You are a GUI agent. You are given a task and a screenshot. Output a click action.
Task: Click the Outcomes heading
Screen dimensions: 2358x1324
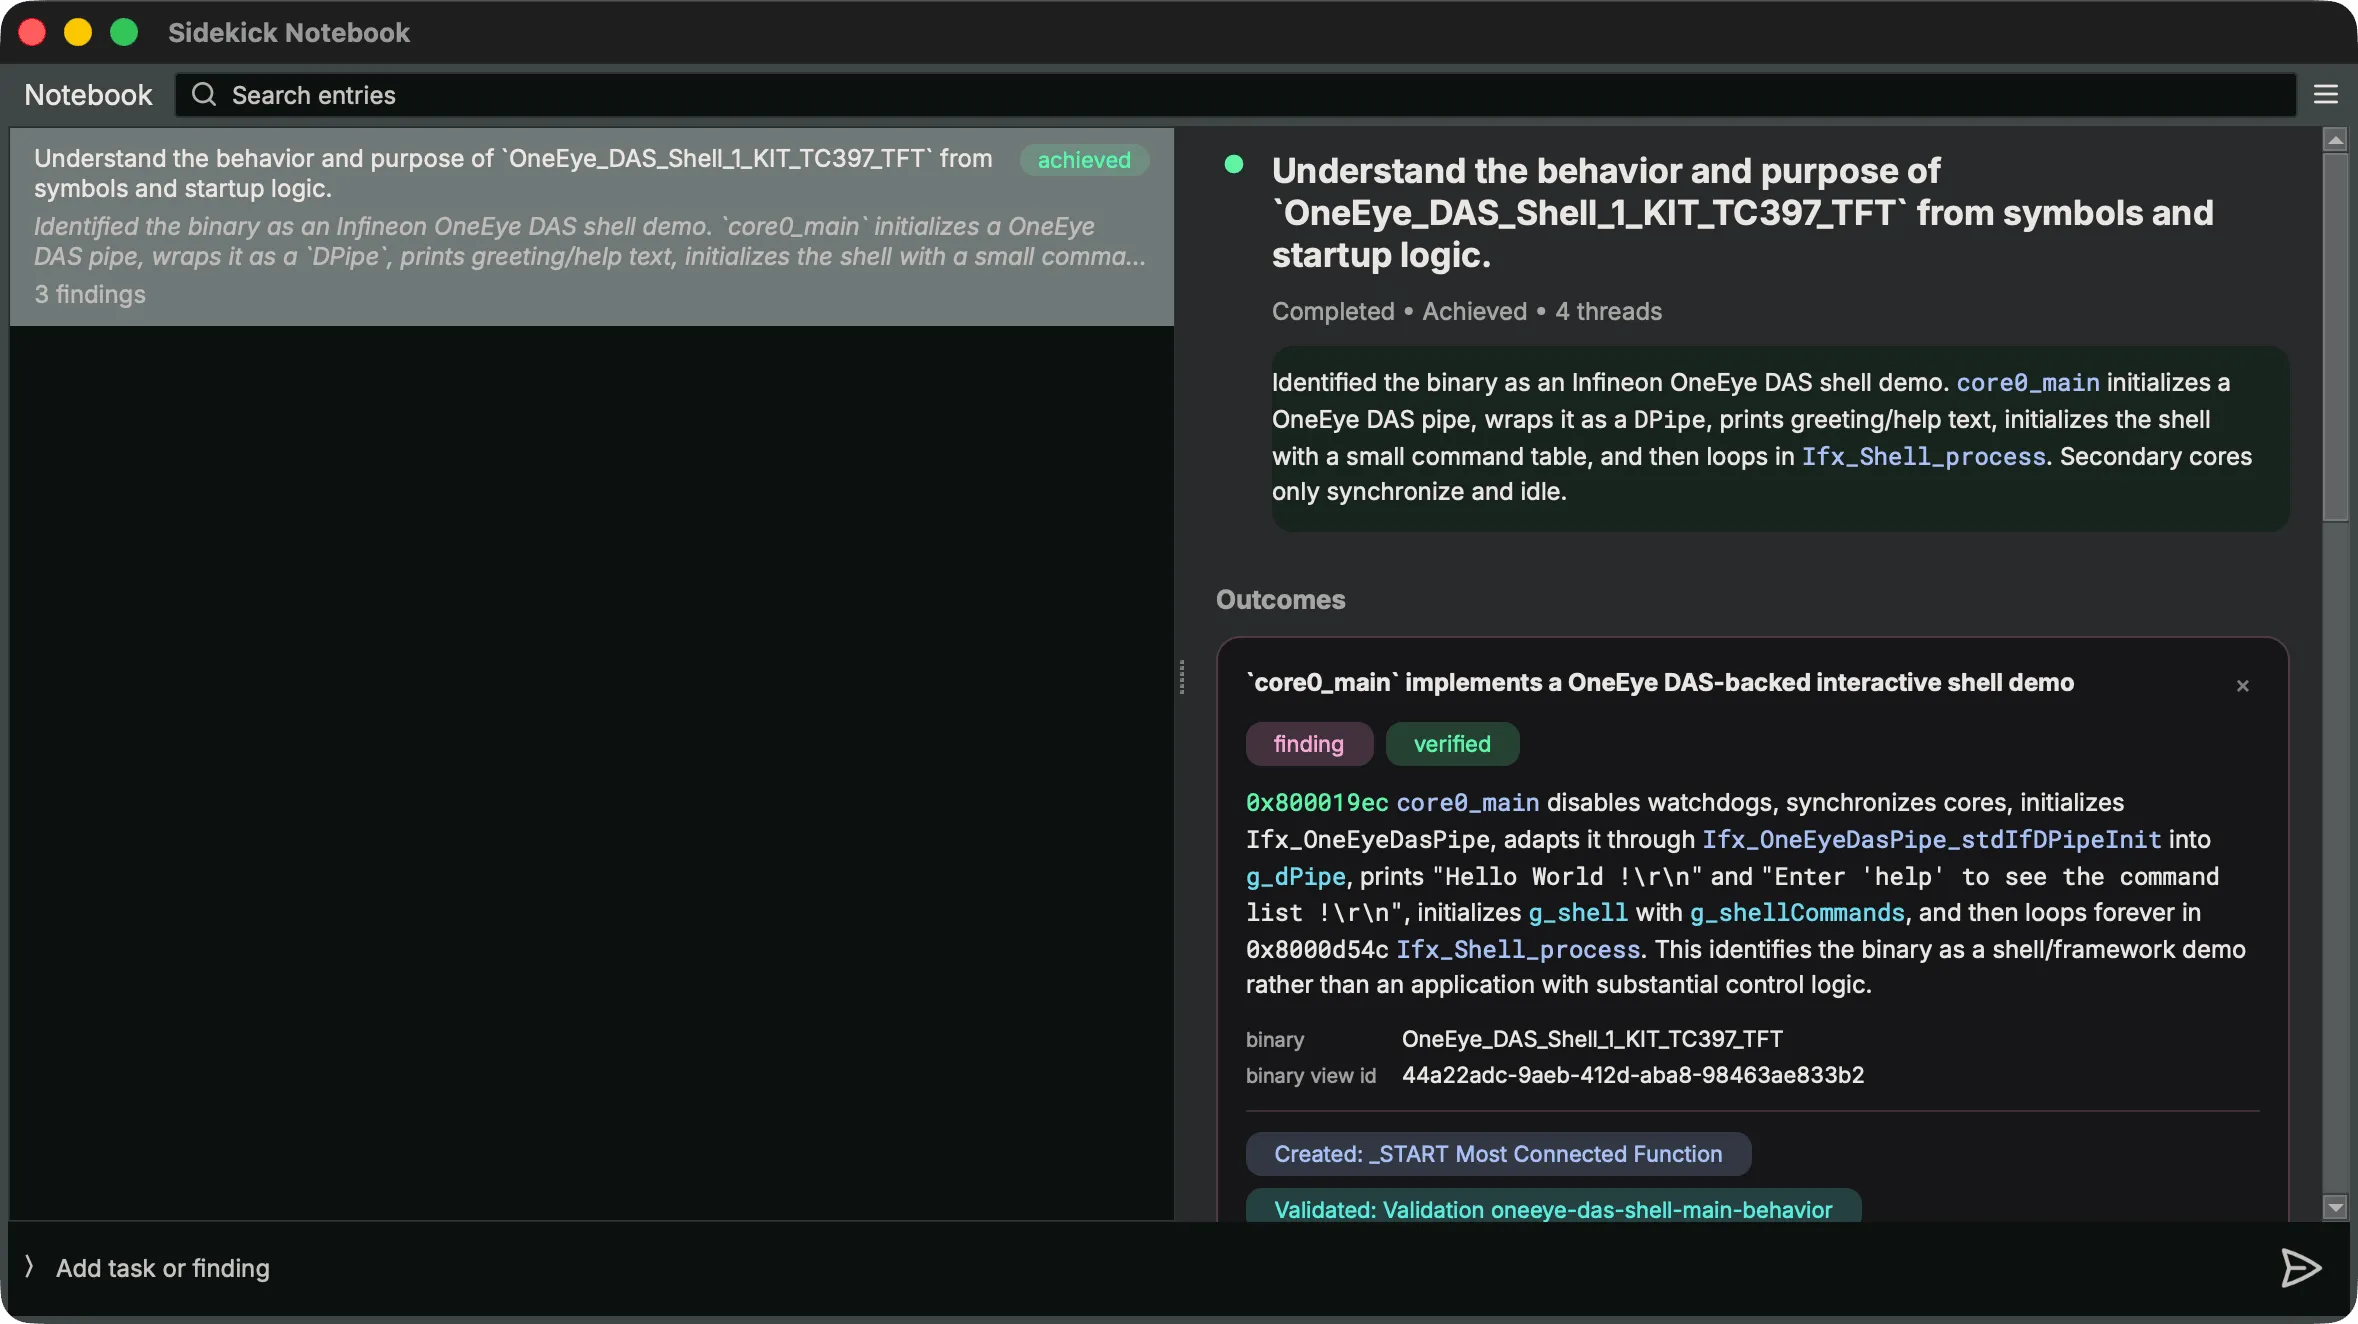coord(1281,599)
